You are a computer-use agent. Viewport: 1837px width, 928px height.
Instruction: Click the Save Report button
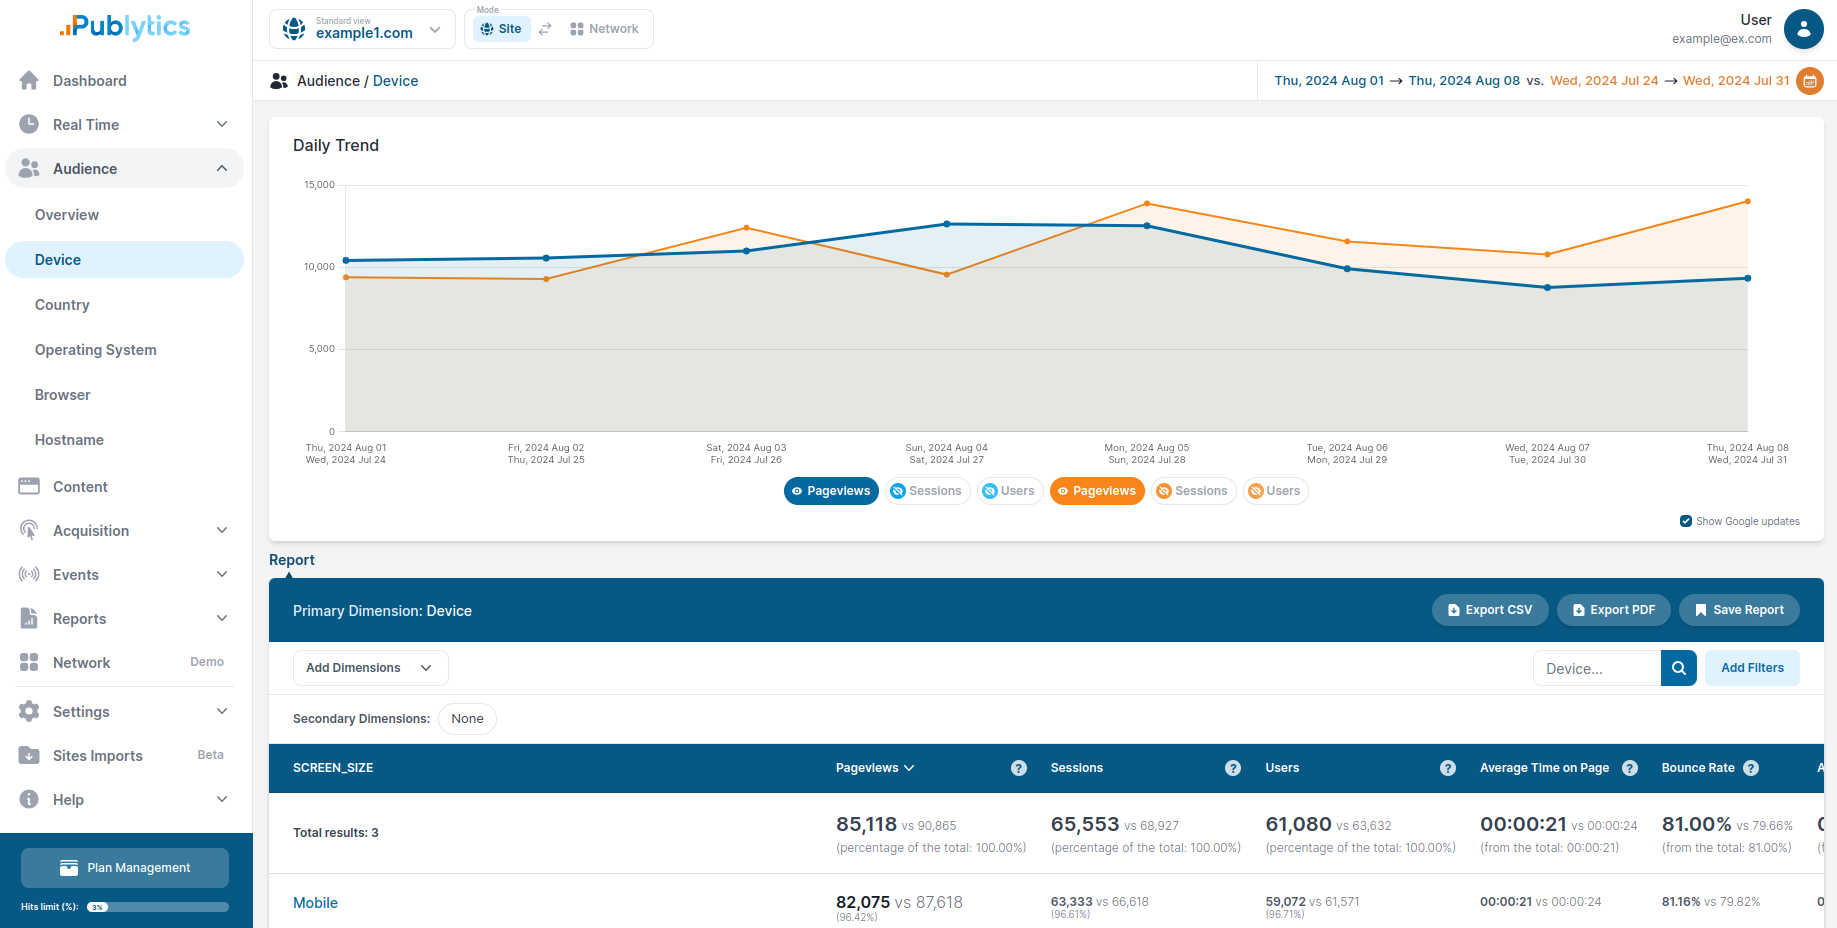(x=1739, y=610)
